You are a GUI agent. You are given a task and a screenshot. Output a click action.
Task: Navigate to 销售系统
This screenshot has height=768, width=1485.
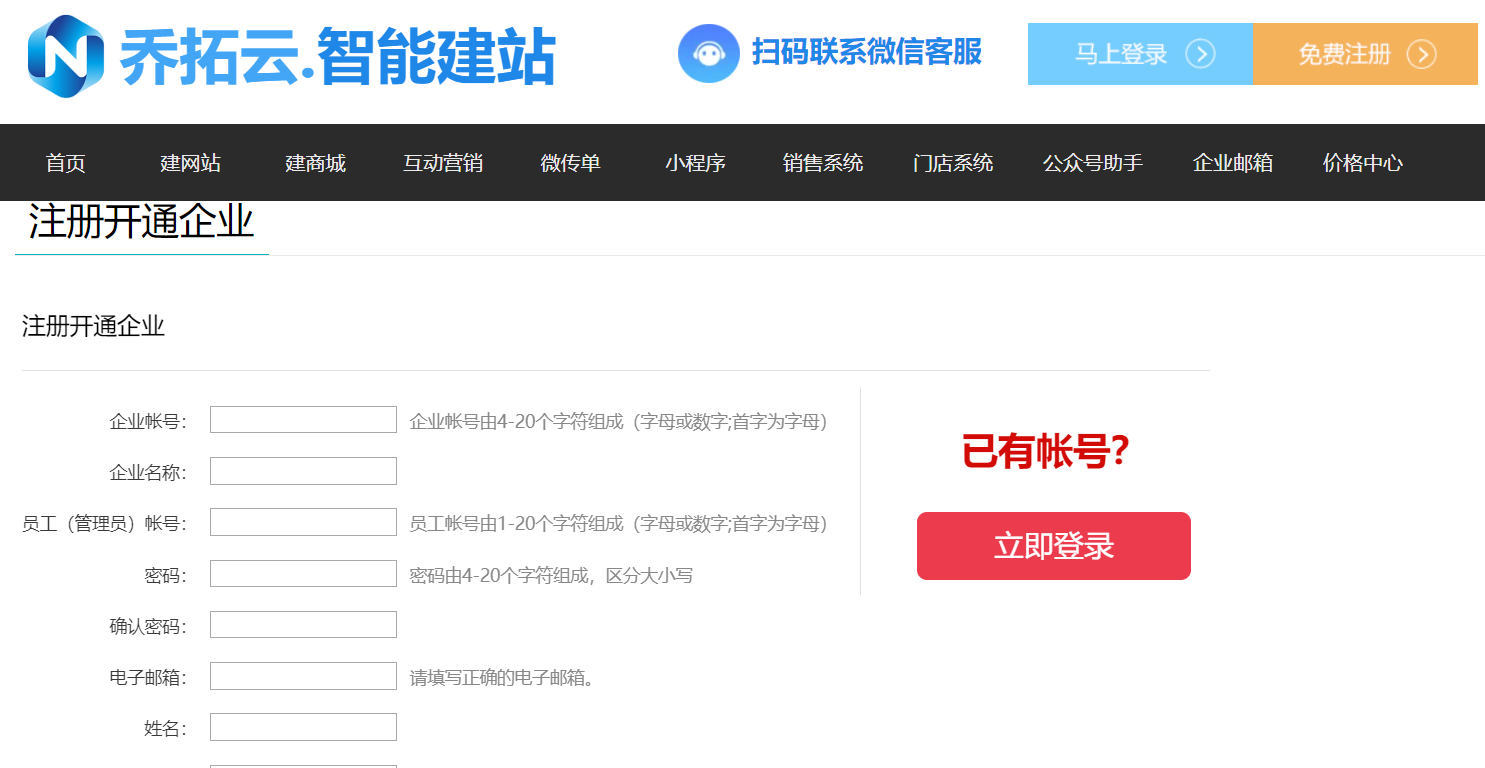[822, 162]
